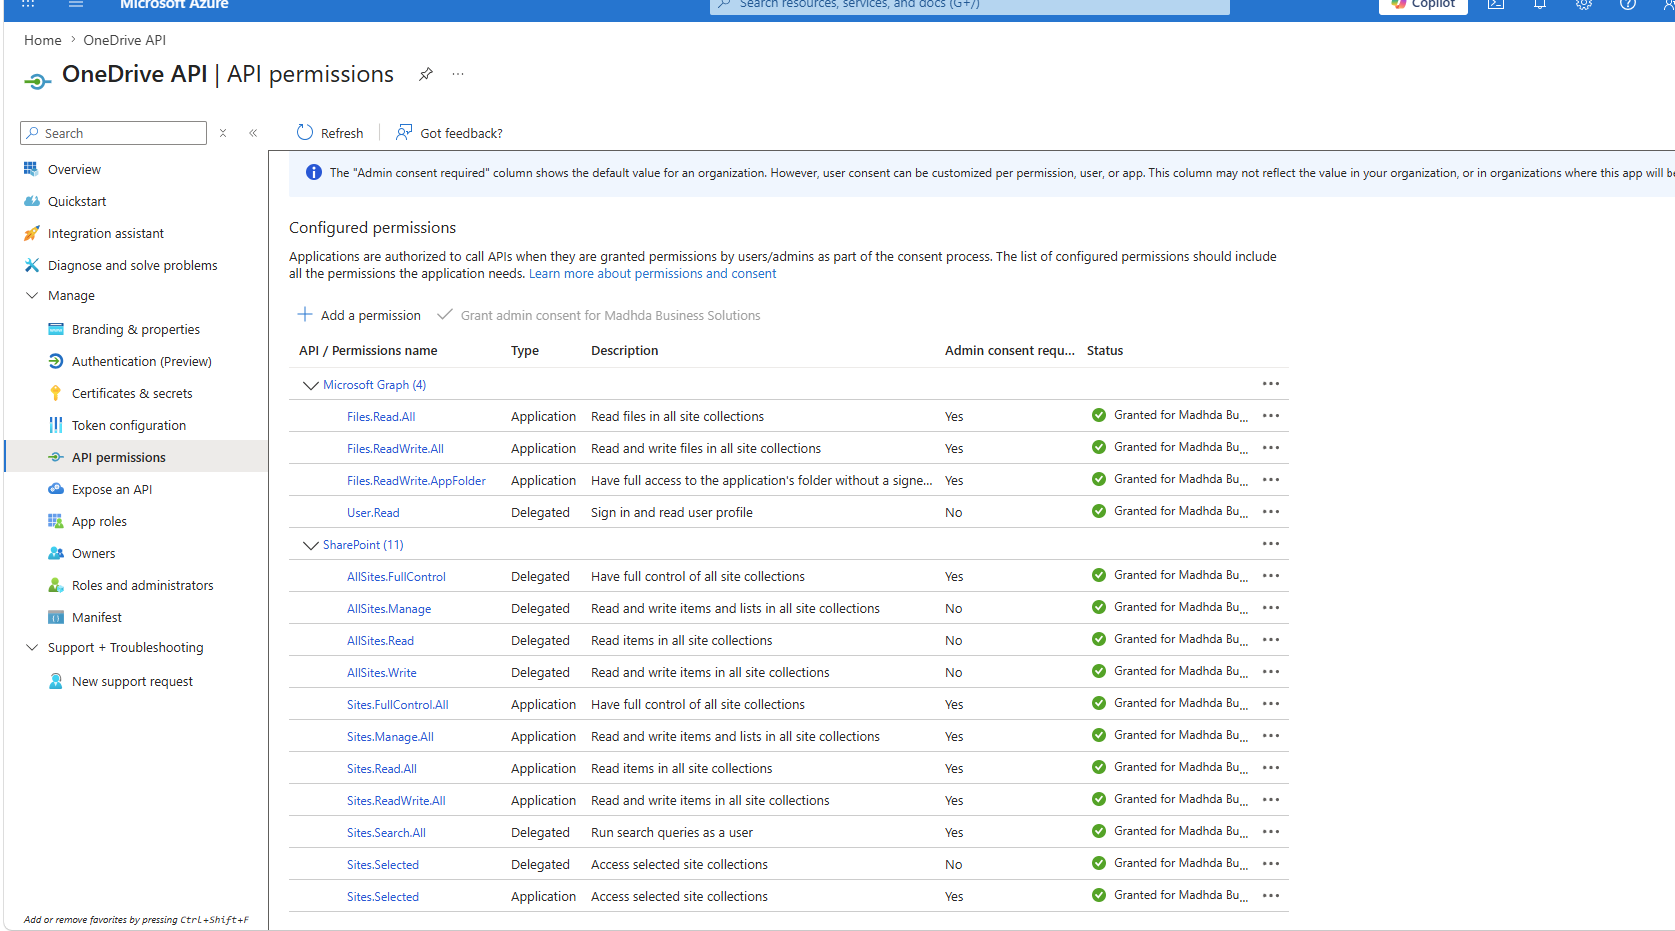Click Add a permission button

(x=359, y=315)
